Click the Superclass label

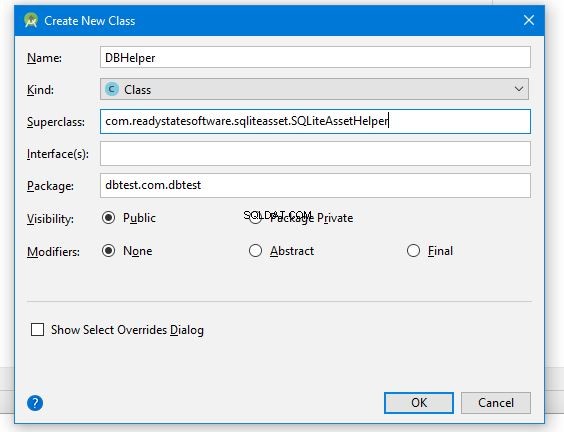click(56, 122)
